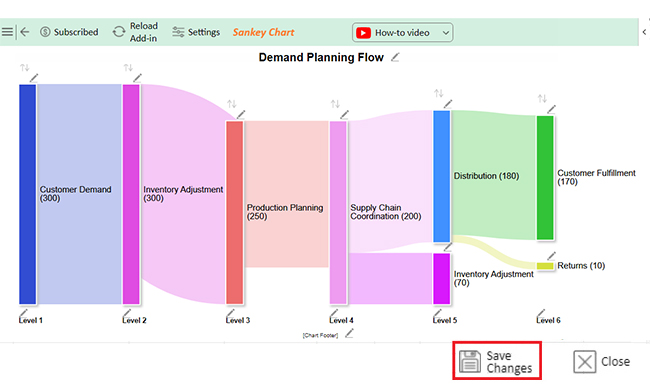Edit the pink Level 4 node pencil
Screen dimensions: 650x390
[x=344, y=114]
